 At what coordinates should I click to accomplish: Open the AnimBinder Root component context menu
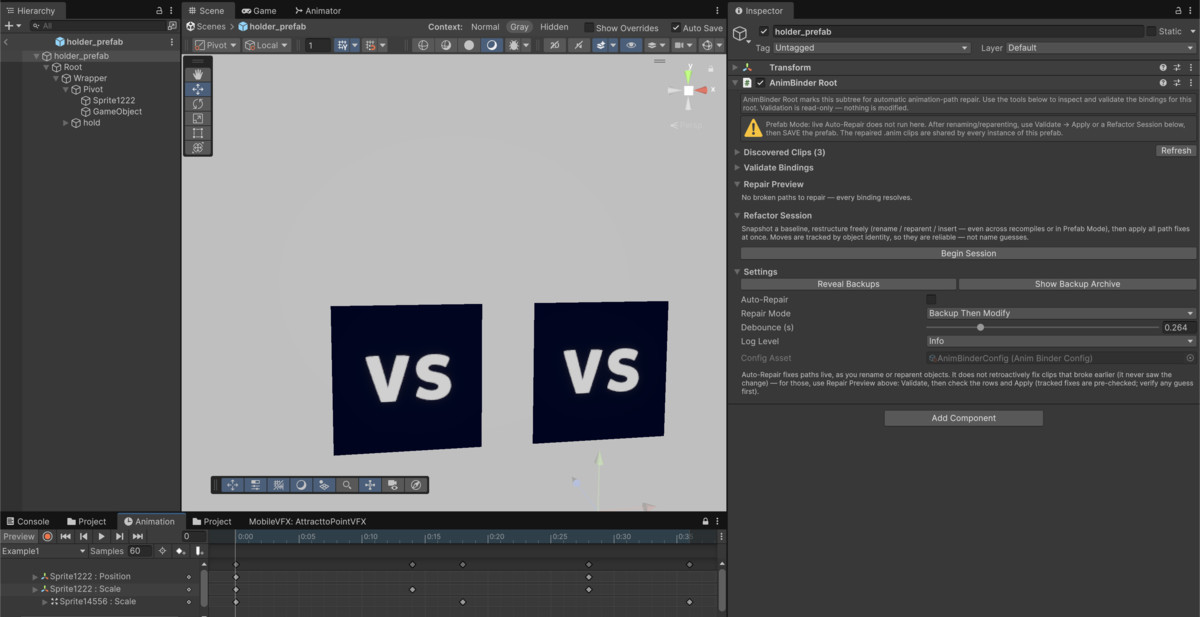(1191, 83)
